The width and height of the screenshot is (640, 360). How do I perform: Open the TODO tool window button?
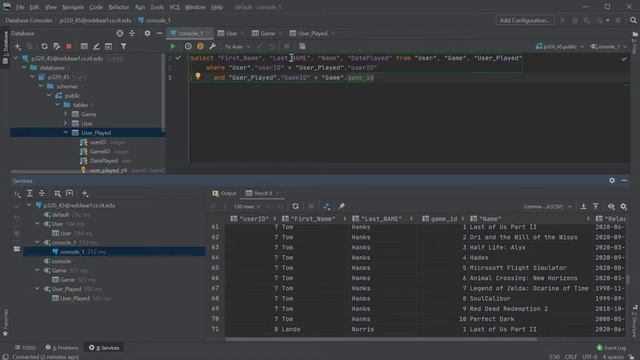click(x=25, y=348)
